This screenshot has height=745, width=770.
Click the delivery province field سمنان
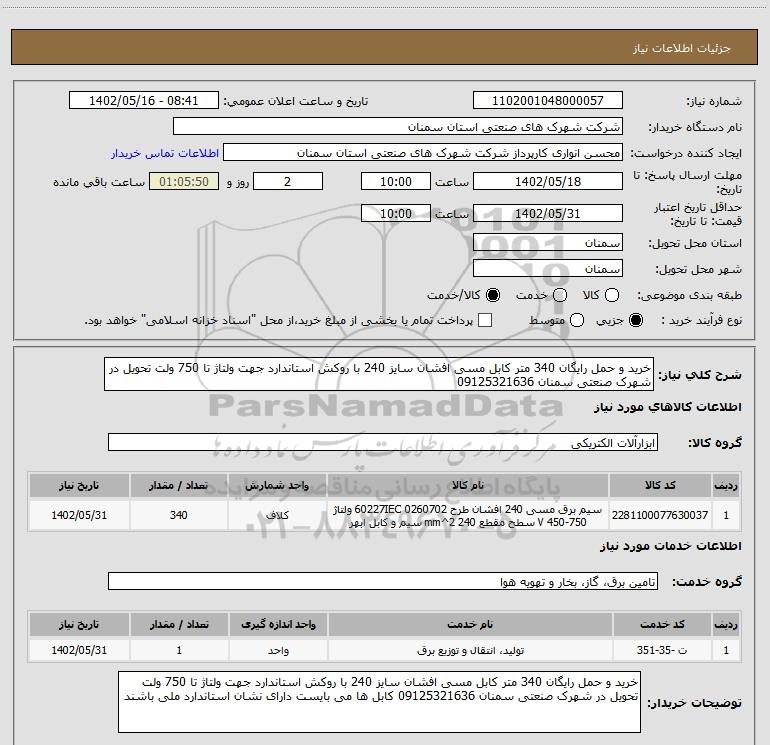548,242
